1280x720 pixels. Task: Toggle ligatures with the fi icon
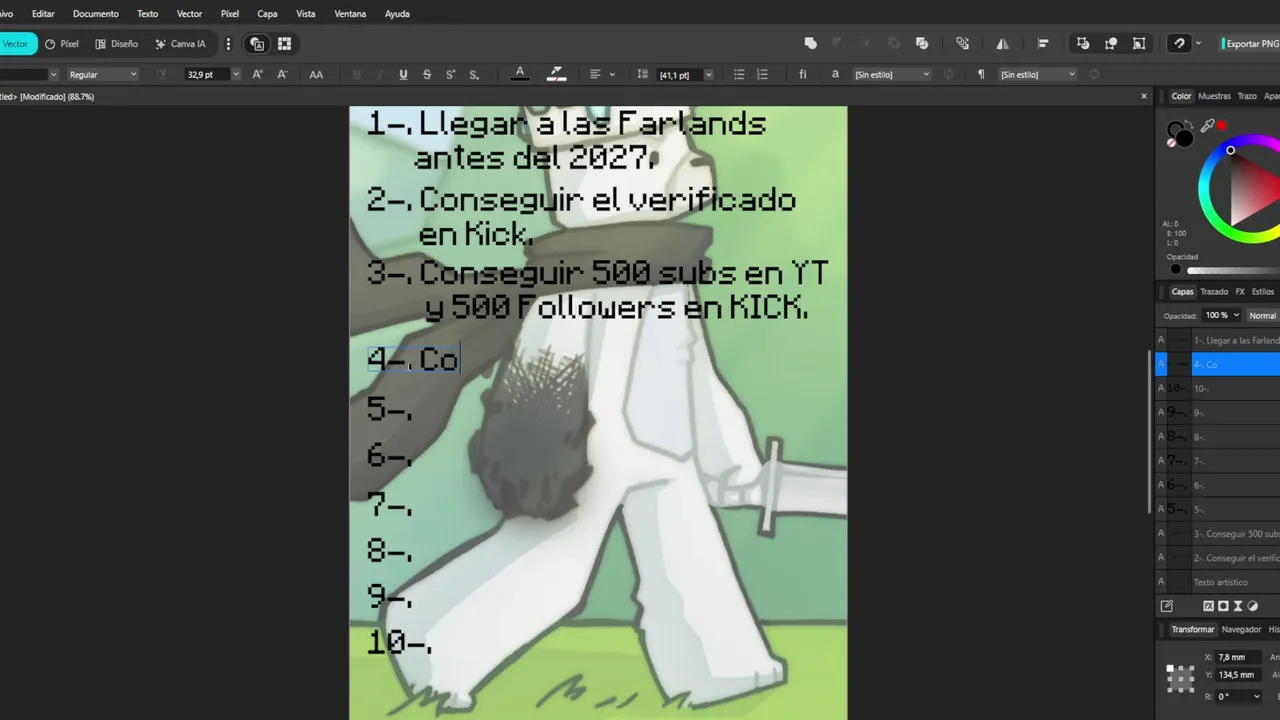[x=802, y=75]
